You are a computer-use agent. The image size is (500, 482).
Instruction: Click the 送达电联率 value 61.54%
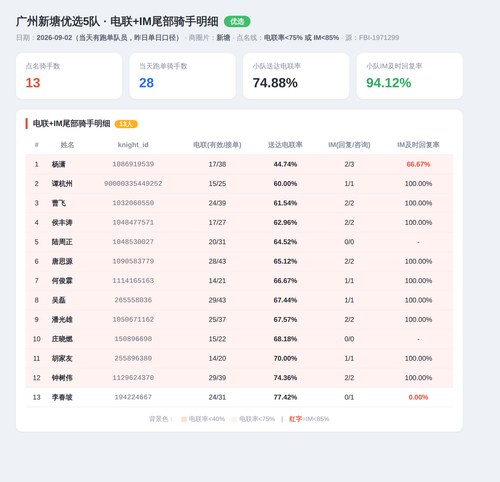coord(285,203)
